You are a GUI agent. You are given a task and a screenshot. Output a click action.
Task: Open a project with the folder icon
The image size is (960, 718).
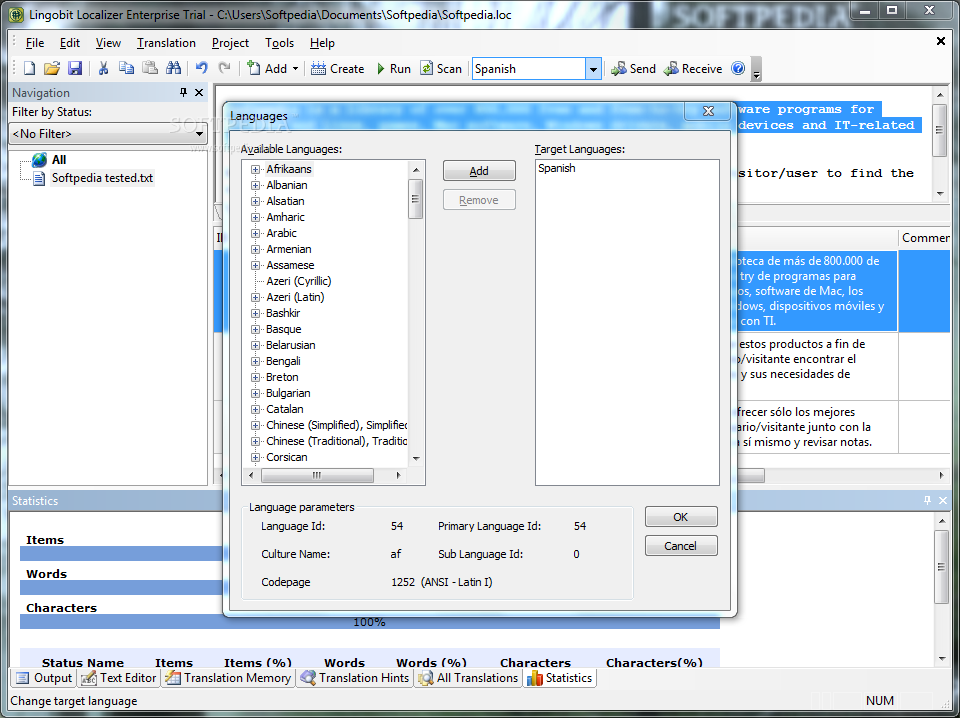click(52, 69)
